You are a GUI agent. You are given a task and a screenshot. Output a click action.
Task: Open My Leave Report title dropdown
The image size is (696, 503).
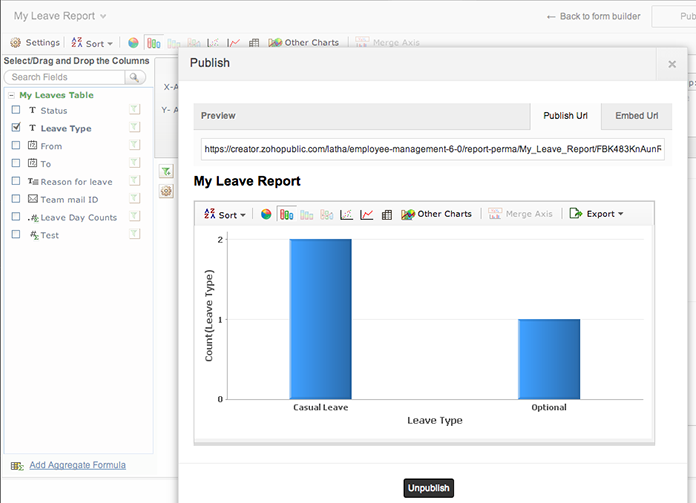click(60, 16)
